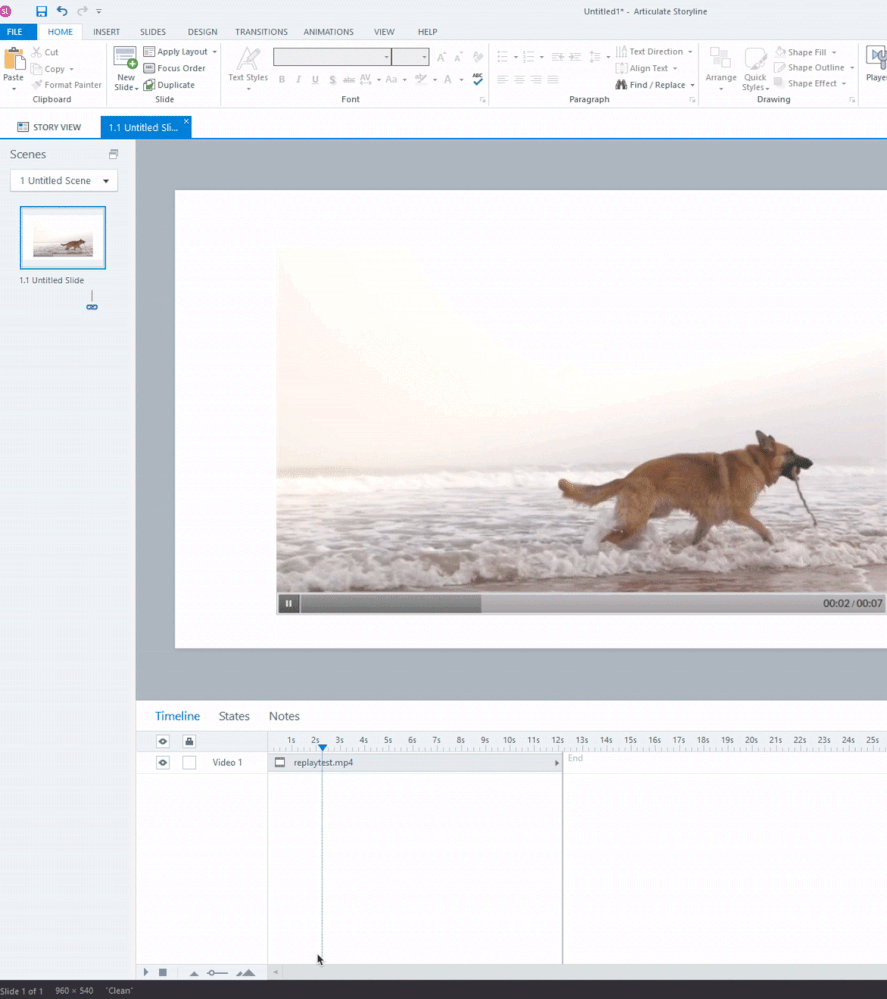
Task: Open the font name combo box
Action: coord(332,57)
